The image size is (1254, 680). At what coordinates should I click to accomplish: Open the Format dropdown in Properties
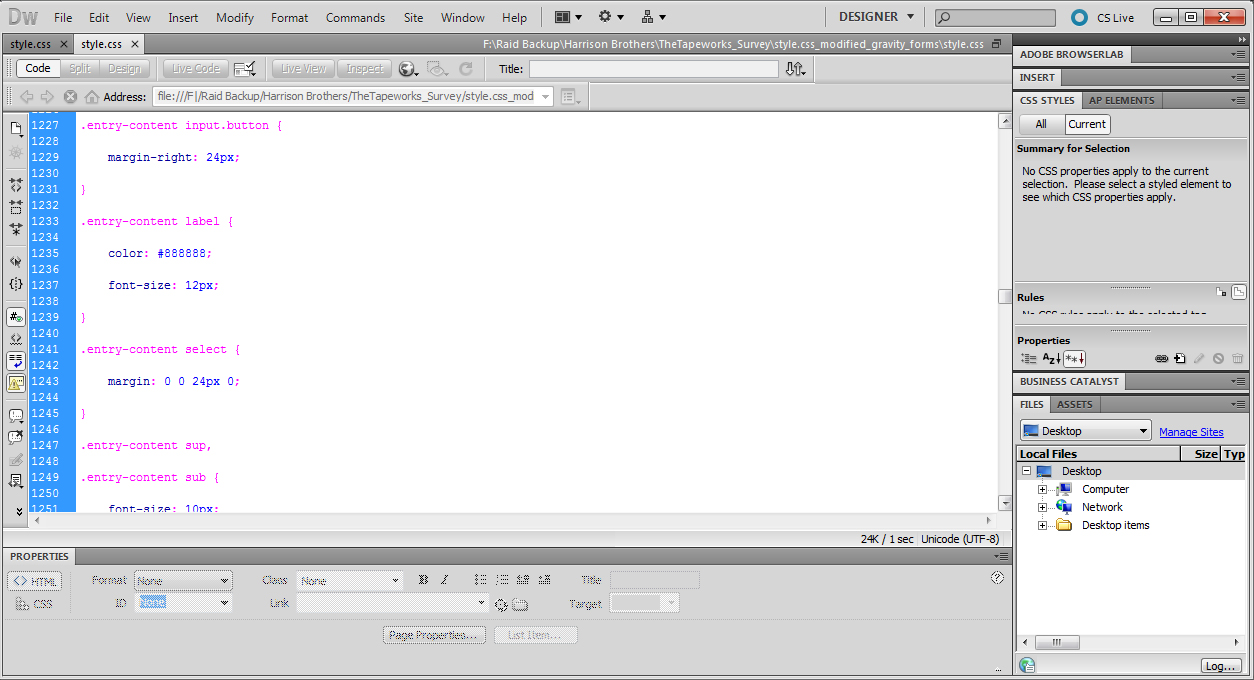(183, 580)
